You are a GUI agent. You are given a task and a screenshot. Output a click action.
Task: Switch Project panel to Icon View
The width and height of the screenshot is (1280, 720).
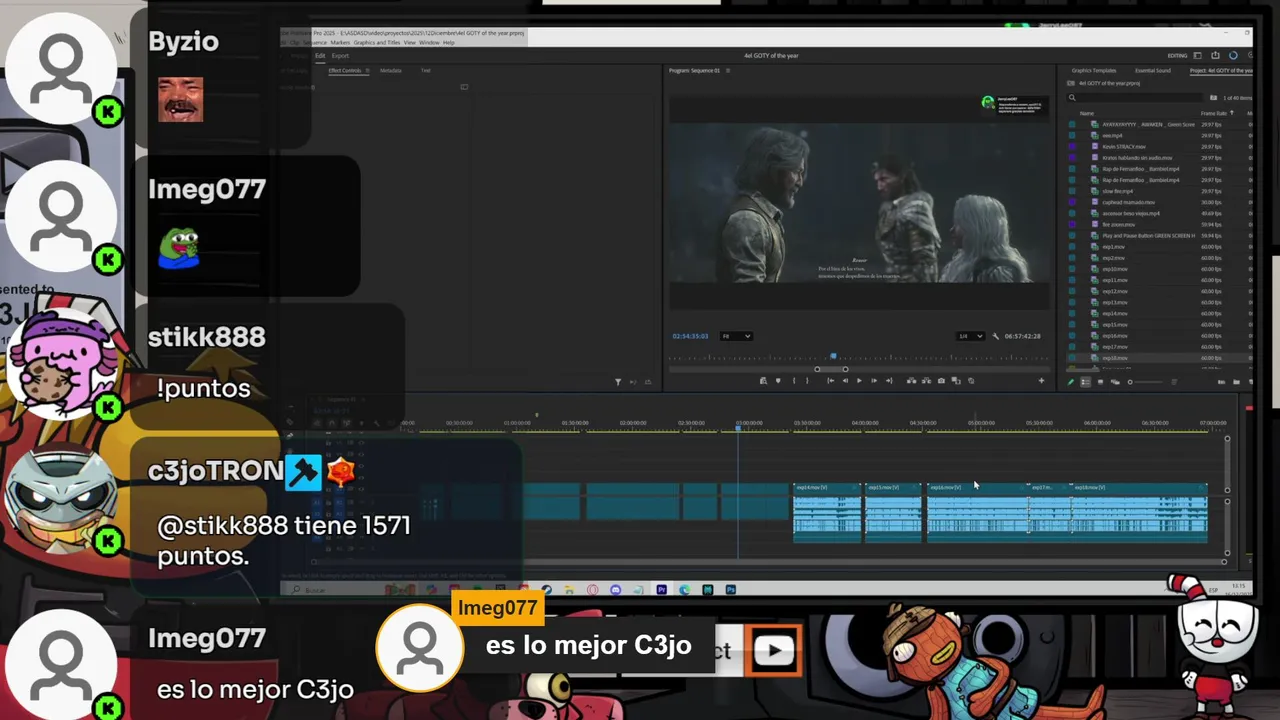pos(1100,382)
